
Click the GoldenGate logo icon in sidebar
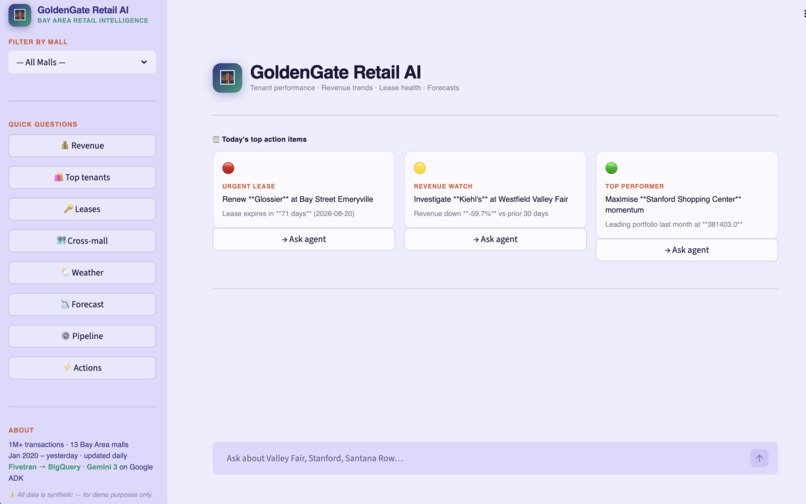tap(20, 14)
